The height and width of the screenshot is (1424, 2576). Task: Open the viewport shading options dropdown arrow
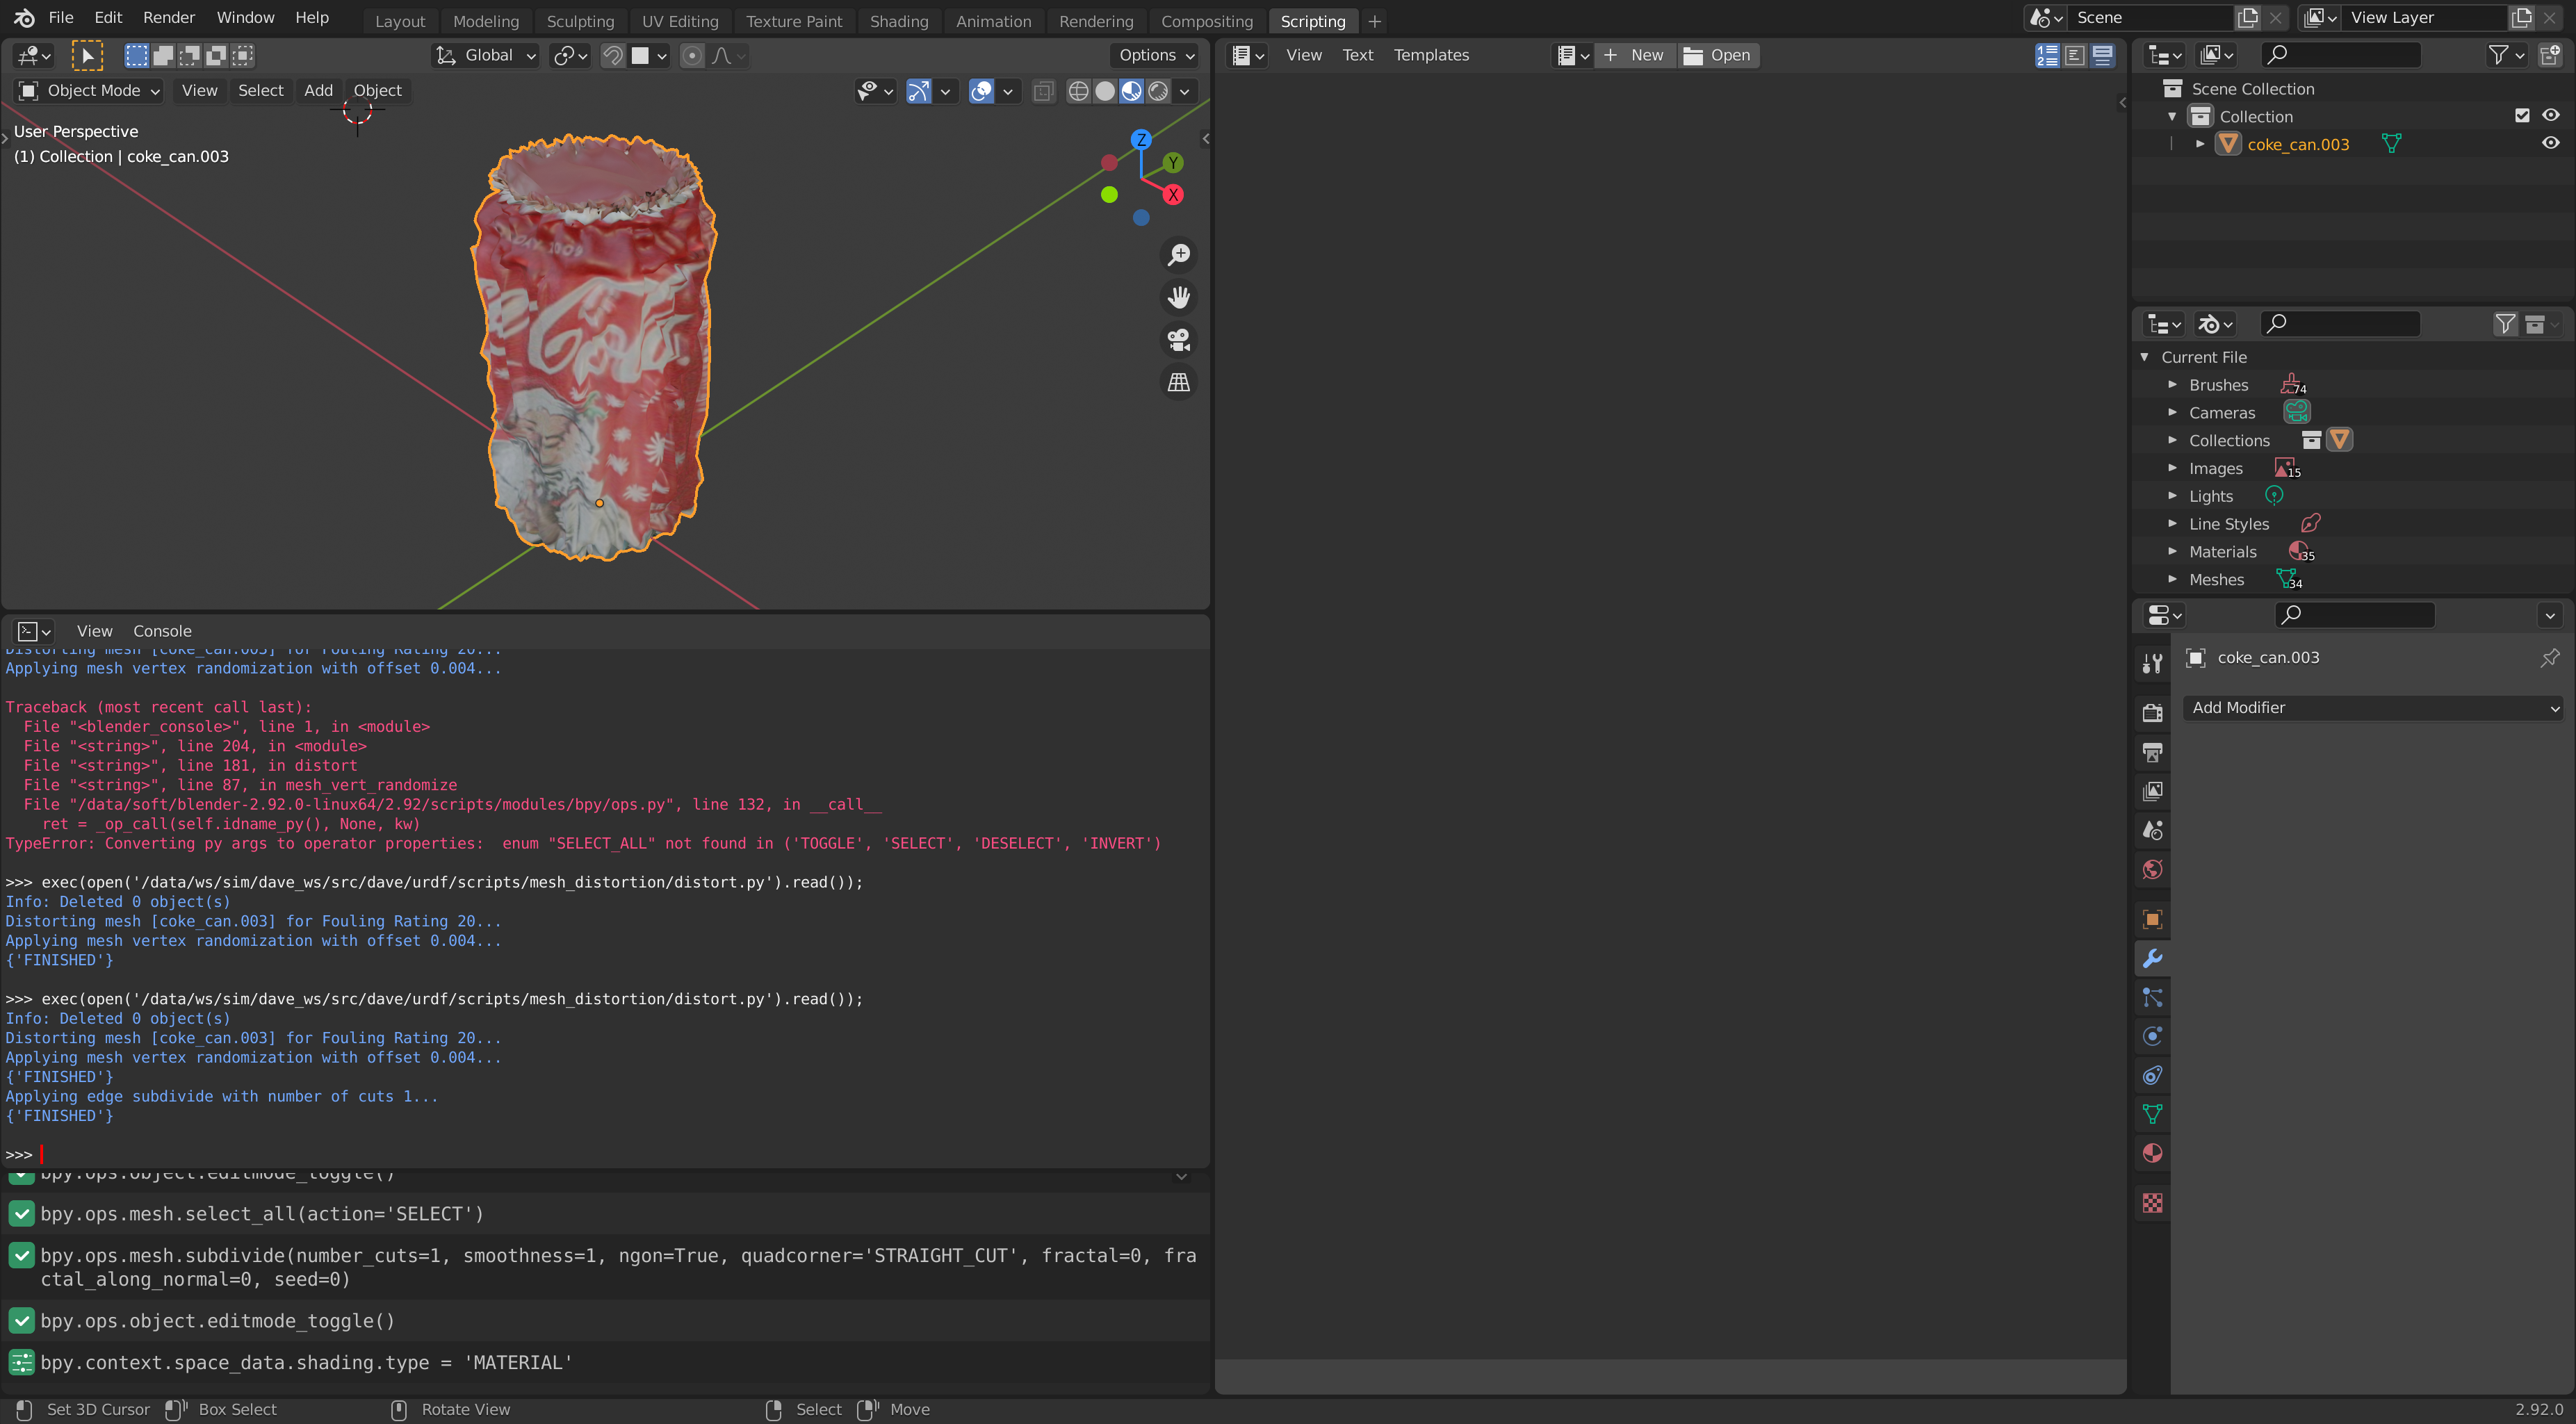point(1185,91)
